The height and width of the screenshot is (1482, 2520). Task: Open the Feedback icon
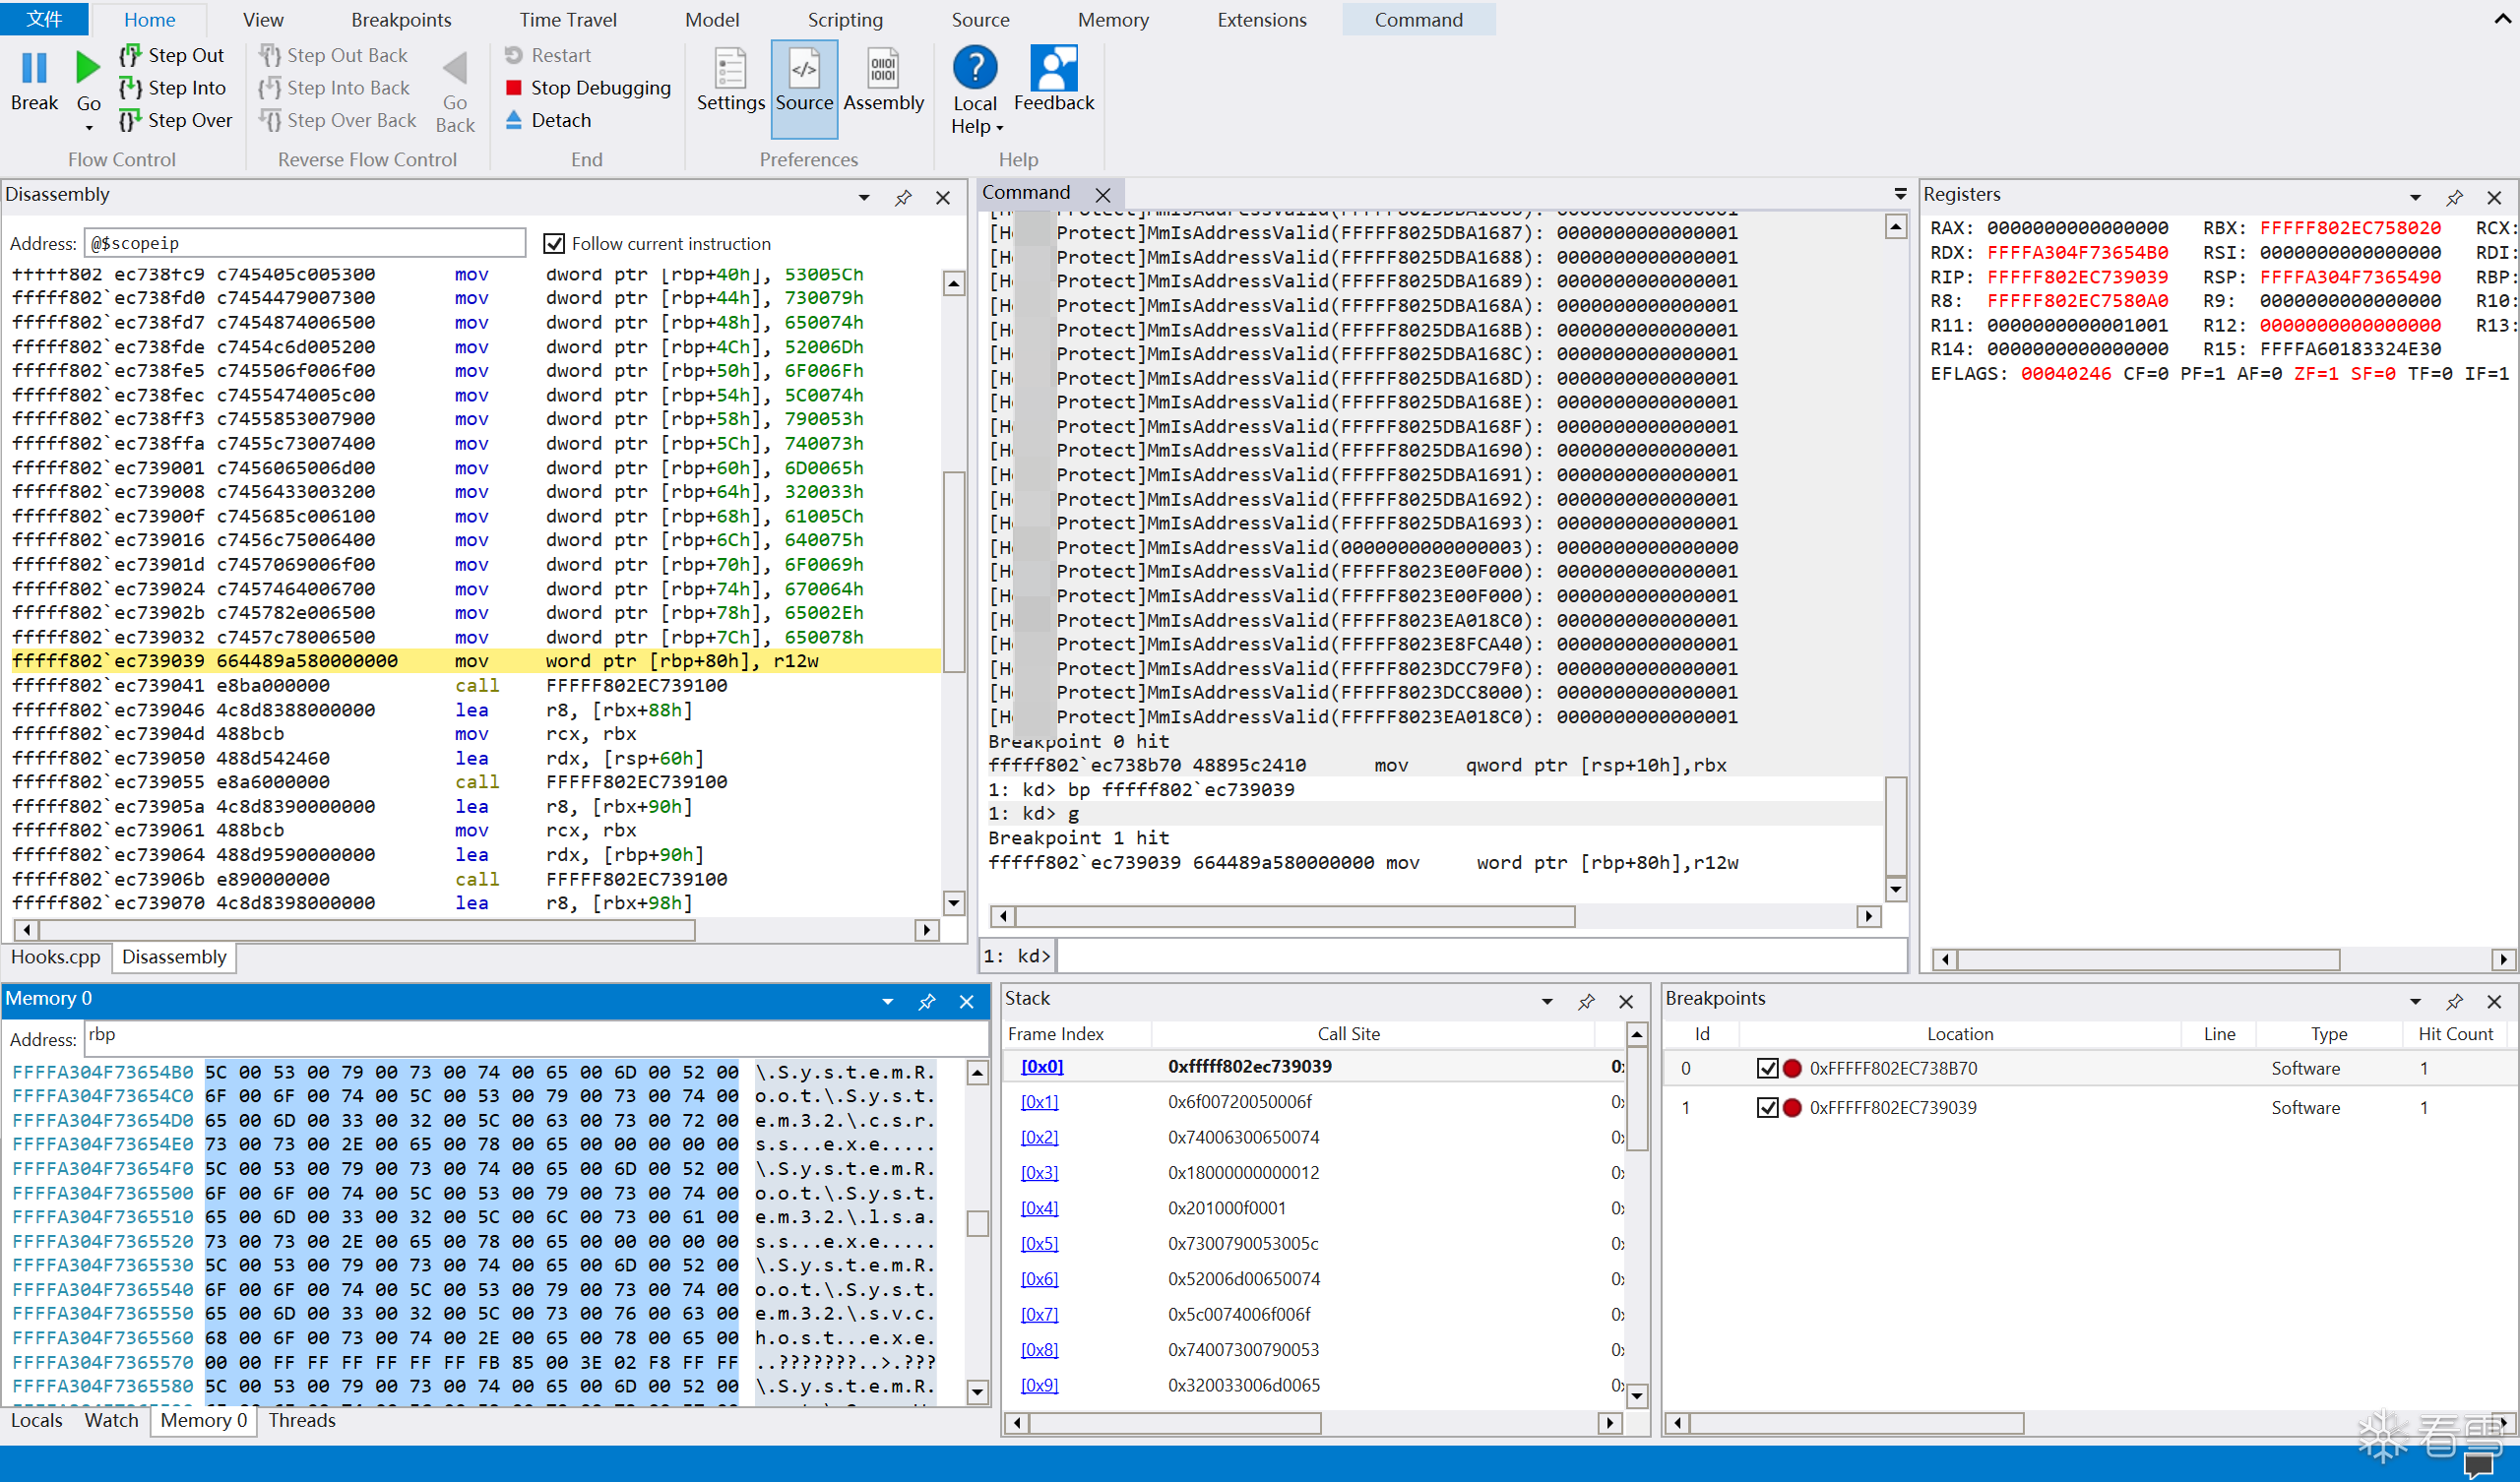pos(1053,68)
